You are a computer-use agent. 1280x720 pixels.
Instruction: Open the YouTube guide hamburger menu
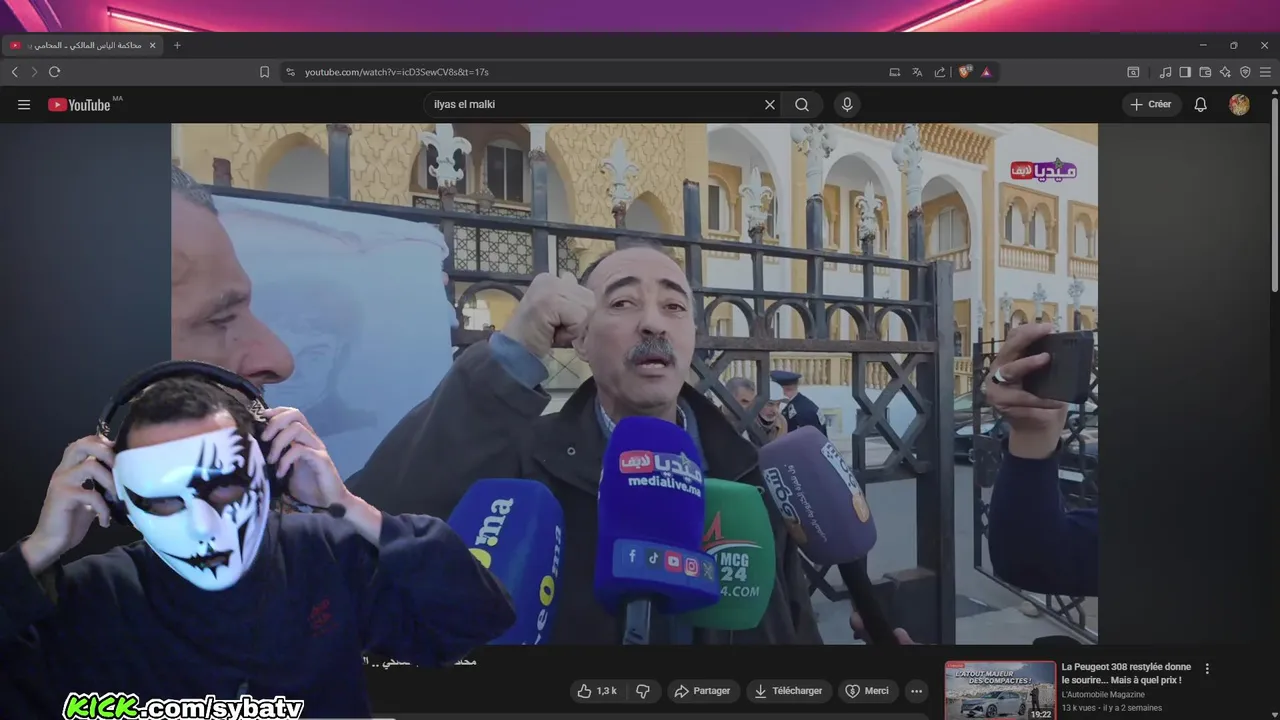click(24, 104)
